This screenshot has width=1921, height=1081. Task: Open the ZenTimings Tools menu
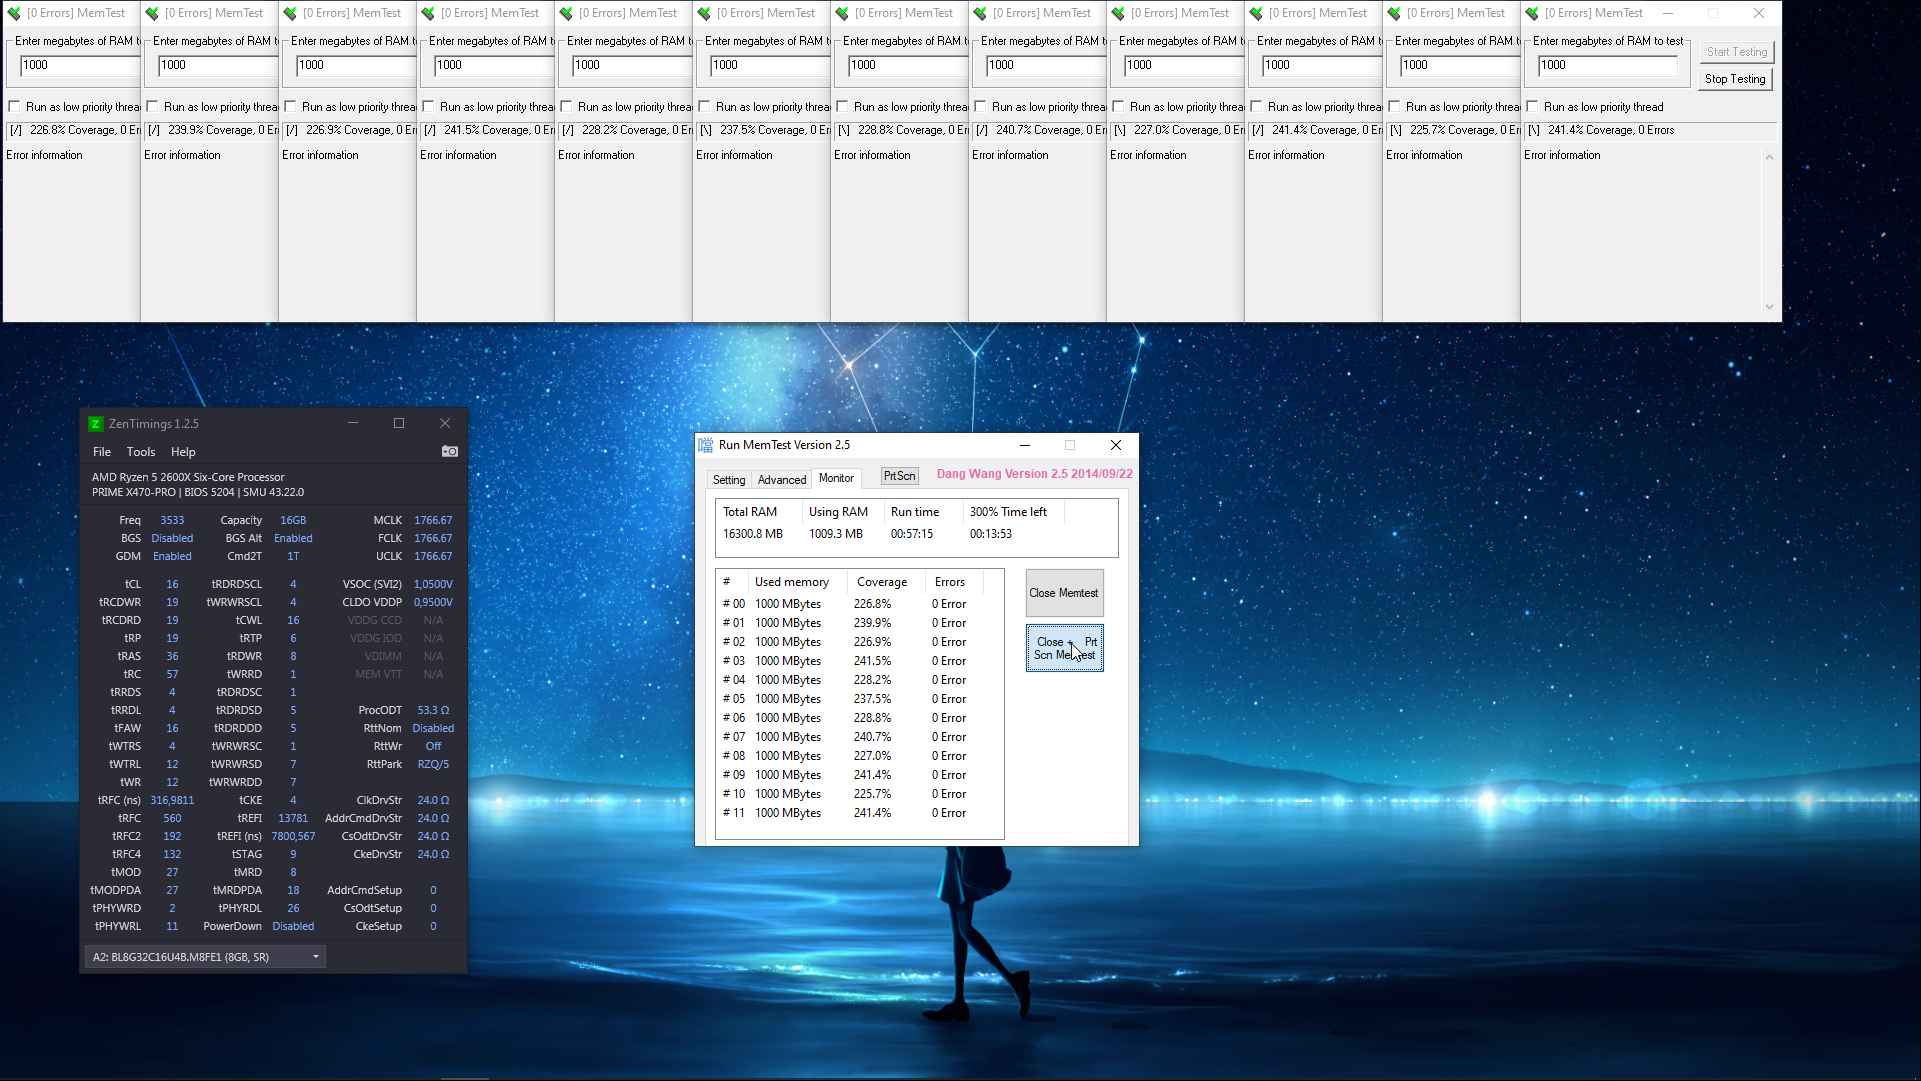click(141, 452)
